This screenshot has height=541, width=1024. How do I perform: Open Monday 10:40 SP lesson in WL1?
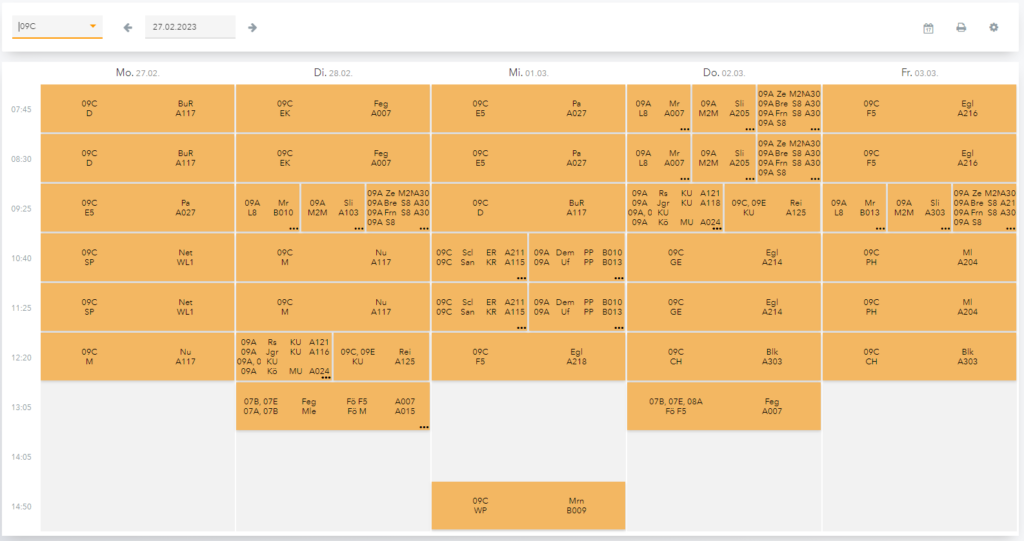[137, 258]
